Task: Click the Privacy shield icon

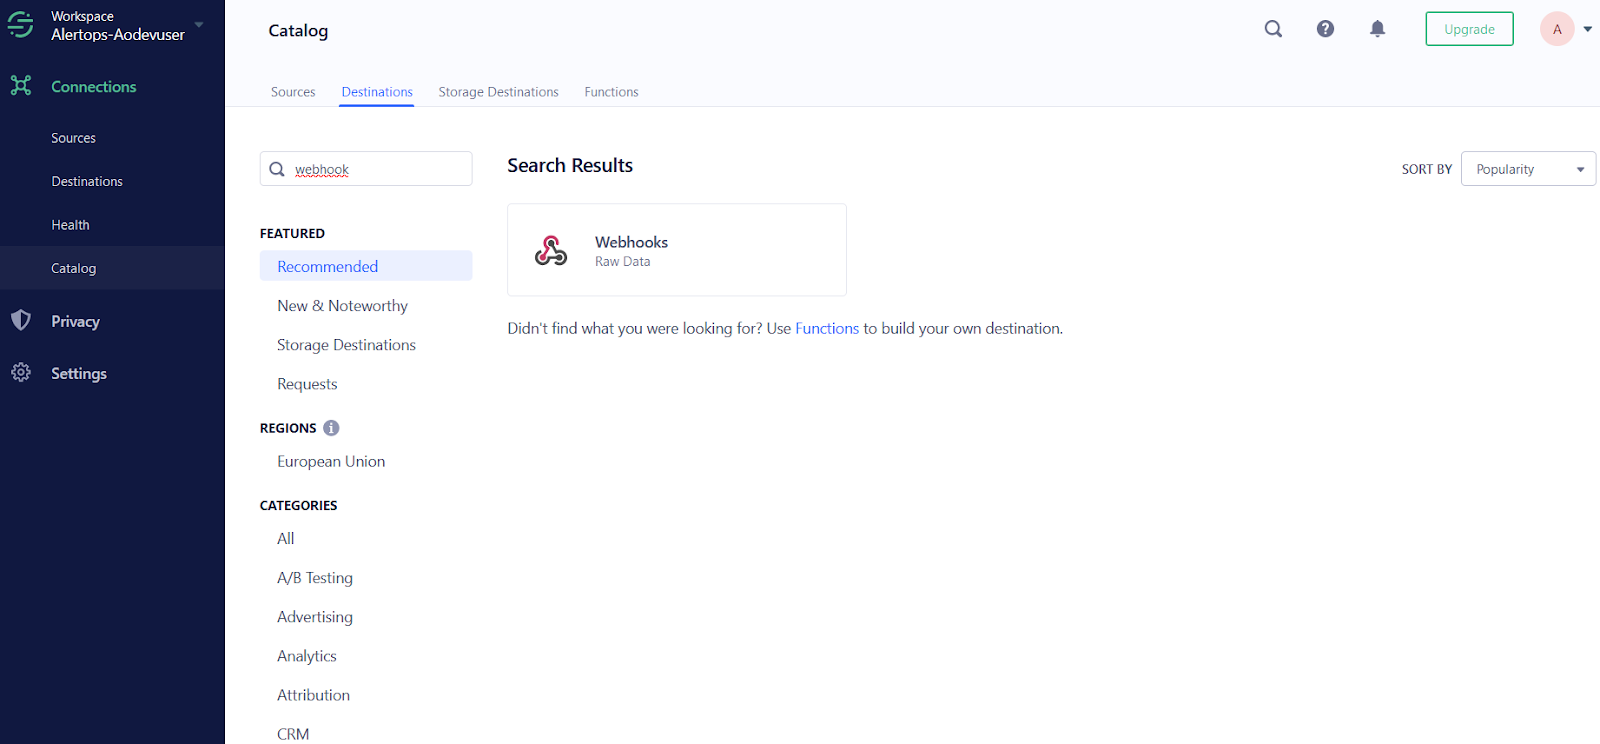Action: [x=21, y=320]
